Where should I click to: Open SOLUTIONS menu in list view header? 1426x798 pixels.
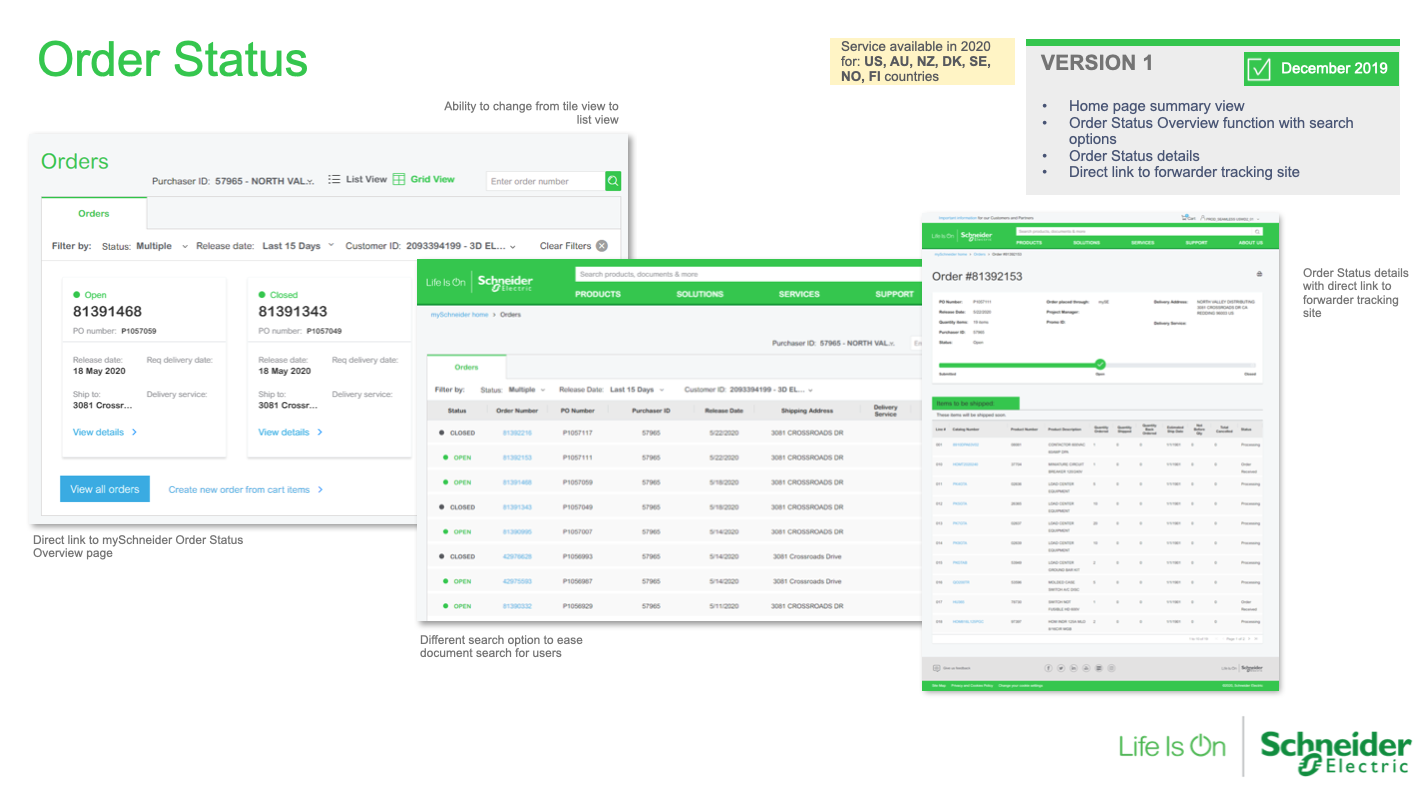pos(700,294)
